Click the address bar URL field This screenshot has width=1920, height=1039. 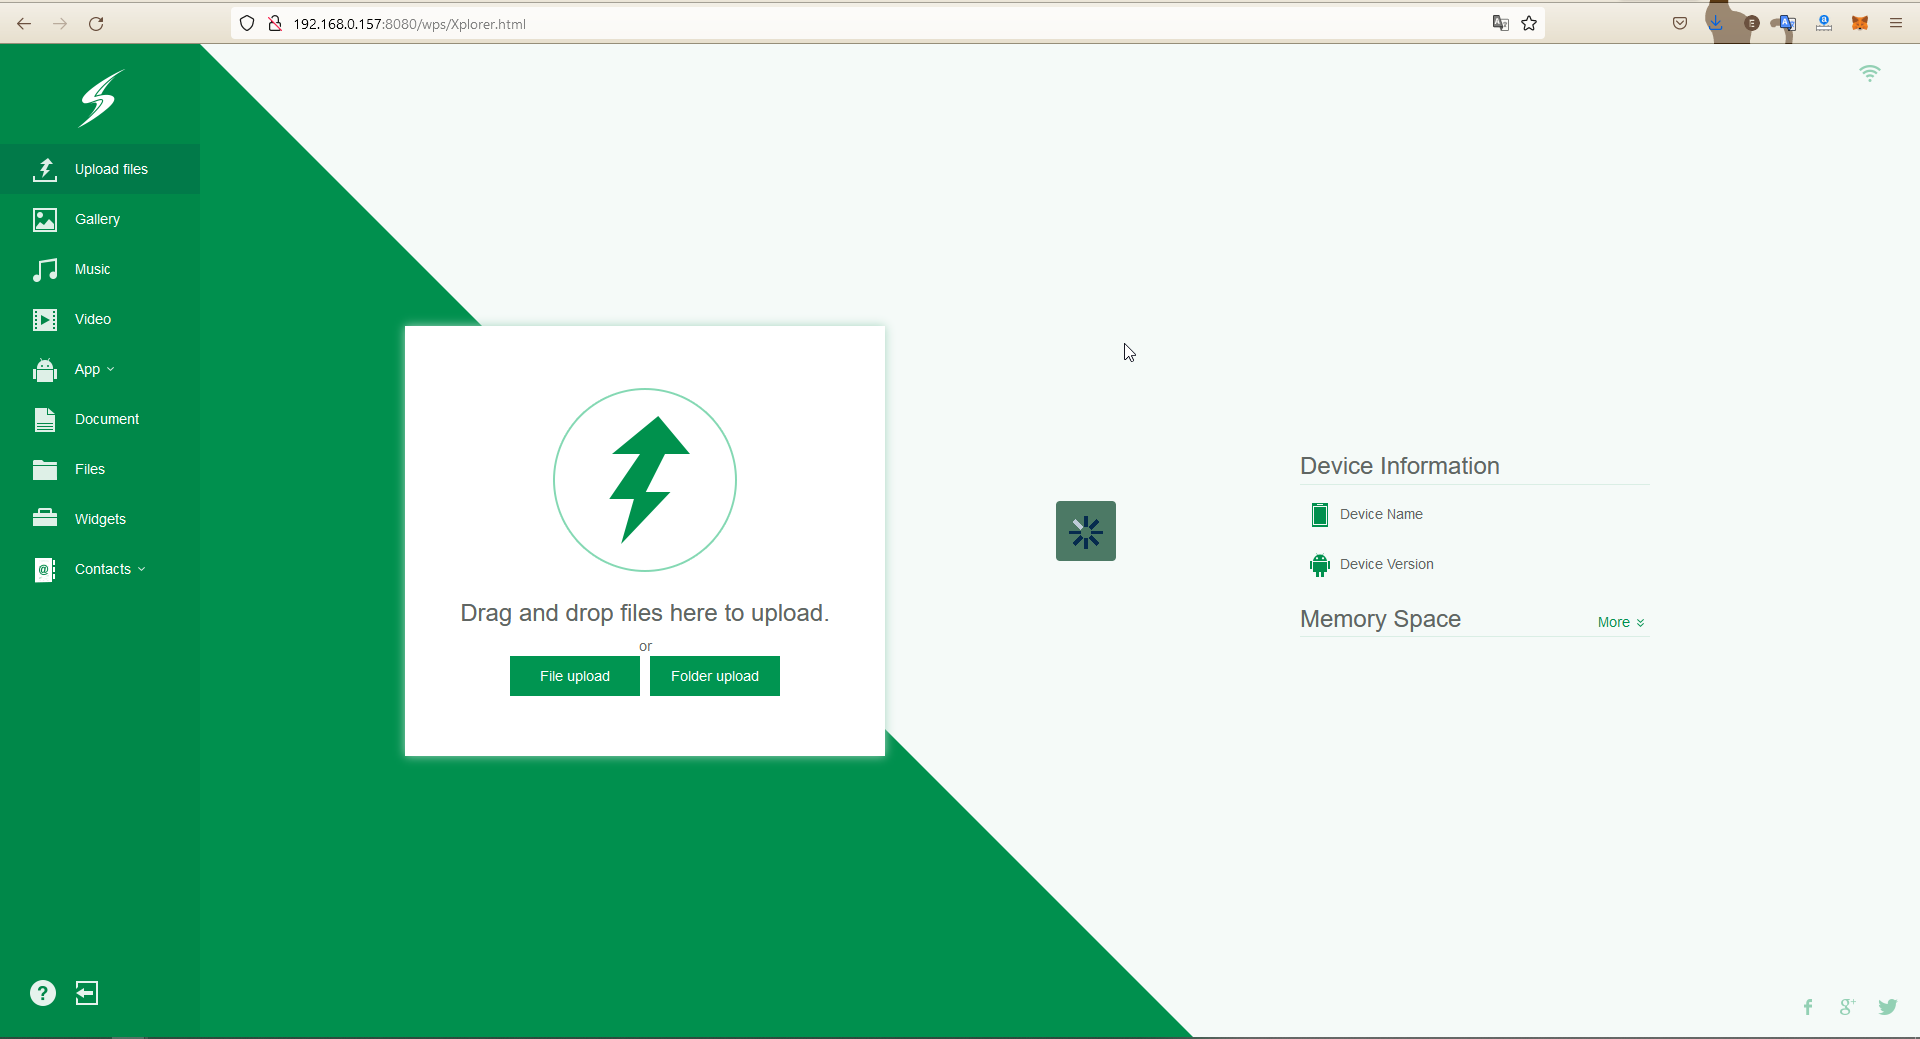pos(886,23)
